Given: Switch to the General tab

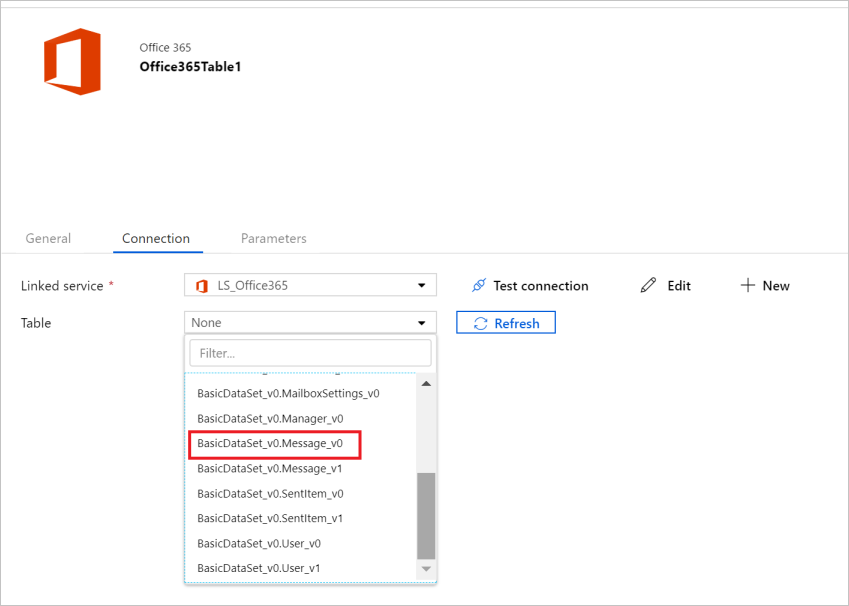Looking at the screenshot, I should [48, 238].
